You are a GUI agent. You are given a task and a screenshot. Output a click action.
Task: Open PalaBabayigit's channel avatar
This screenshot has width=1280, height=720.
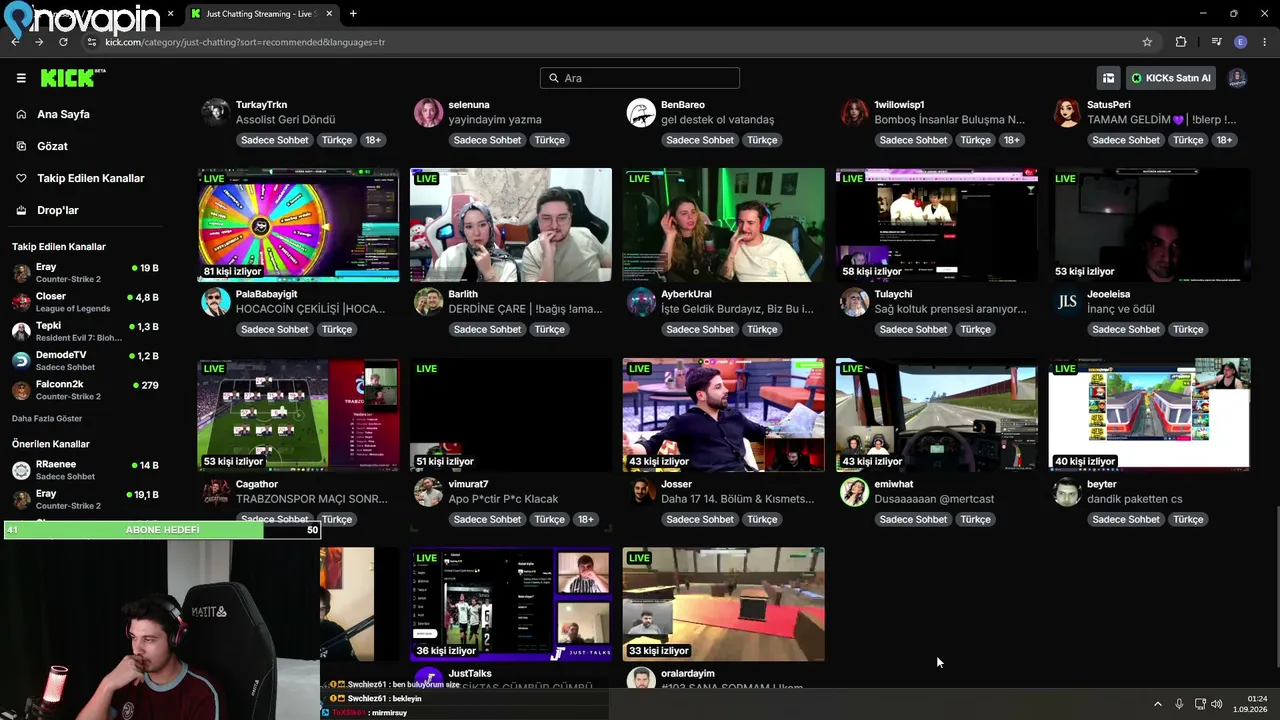tap(215, 301)
